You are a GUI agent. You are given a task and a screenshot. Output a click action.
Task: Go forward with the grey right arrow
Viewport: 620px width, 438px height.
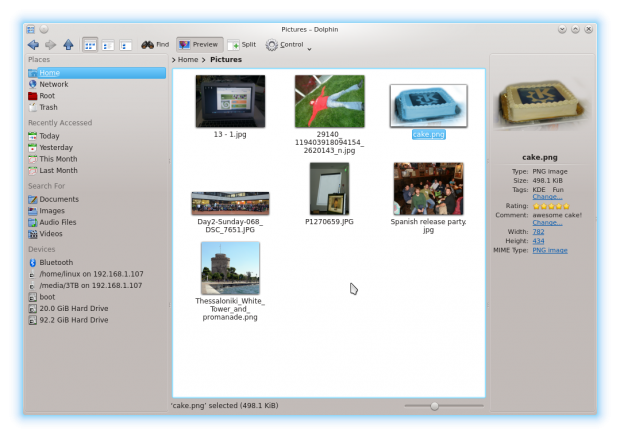(50, 45)
